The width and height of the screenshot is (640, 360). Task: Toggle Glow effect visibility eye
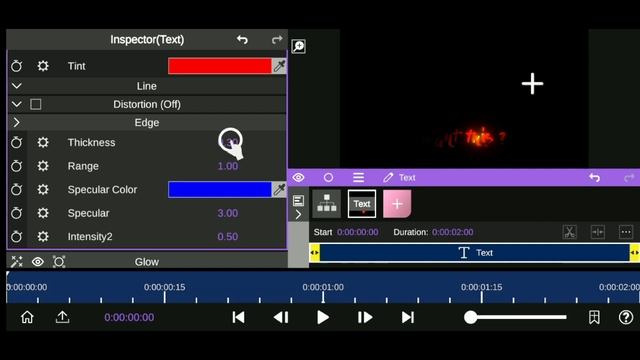point(38,262)
